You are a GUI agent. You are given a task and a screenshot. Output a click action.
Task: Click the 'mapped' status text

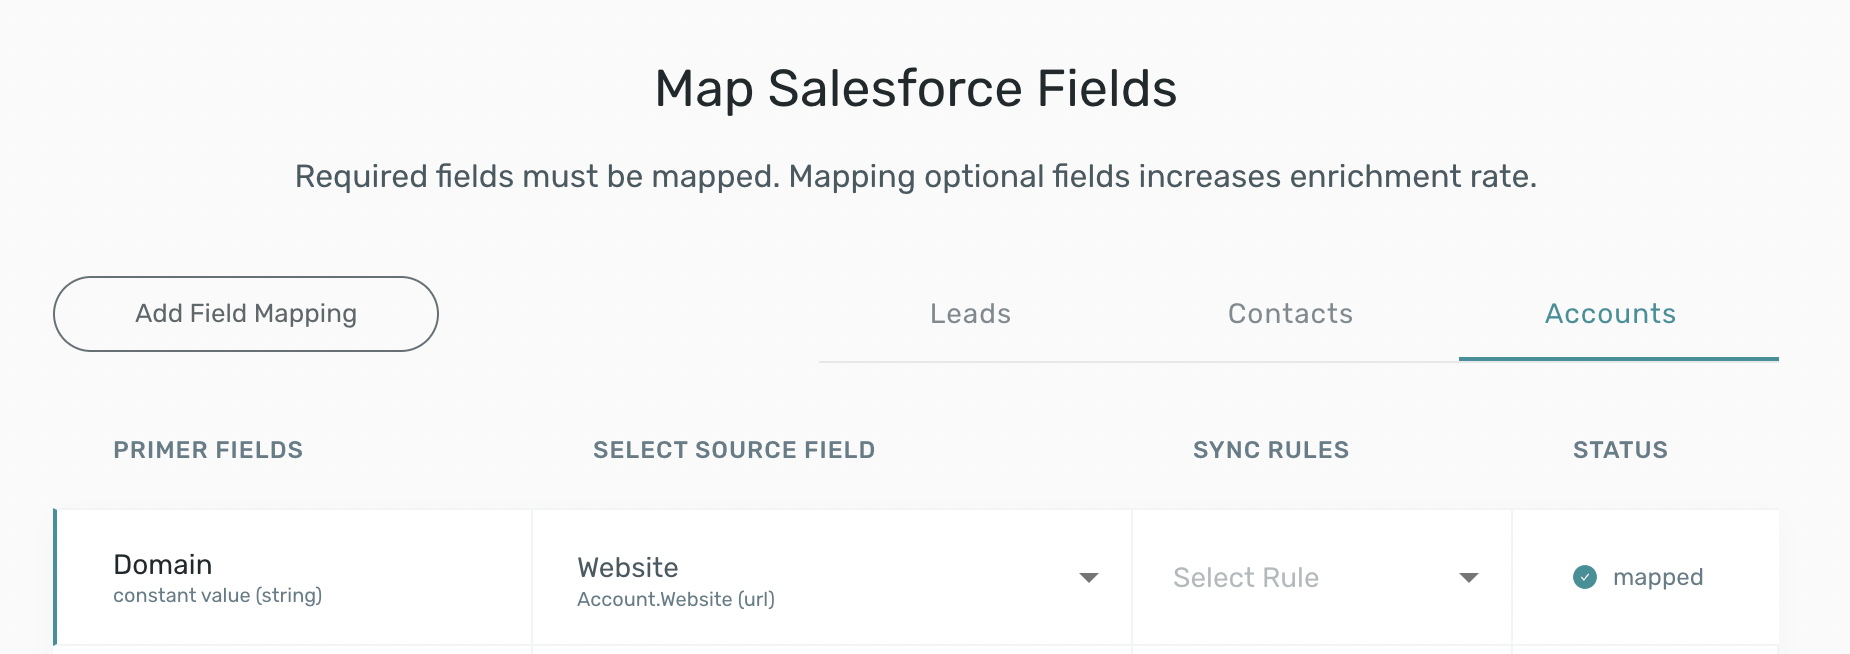pos(1658,578)
